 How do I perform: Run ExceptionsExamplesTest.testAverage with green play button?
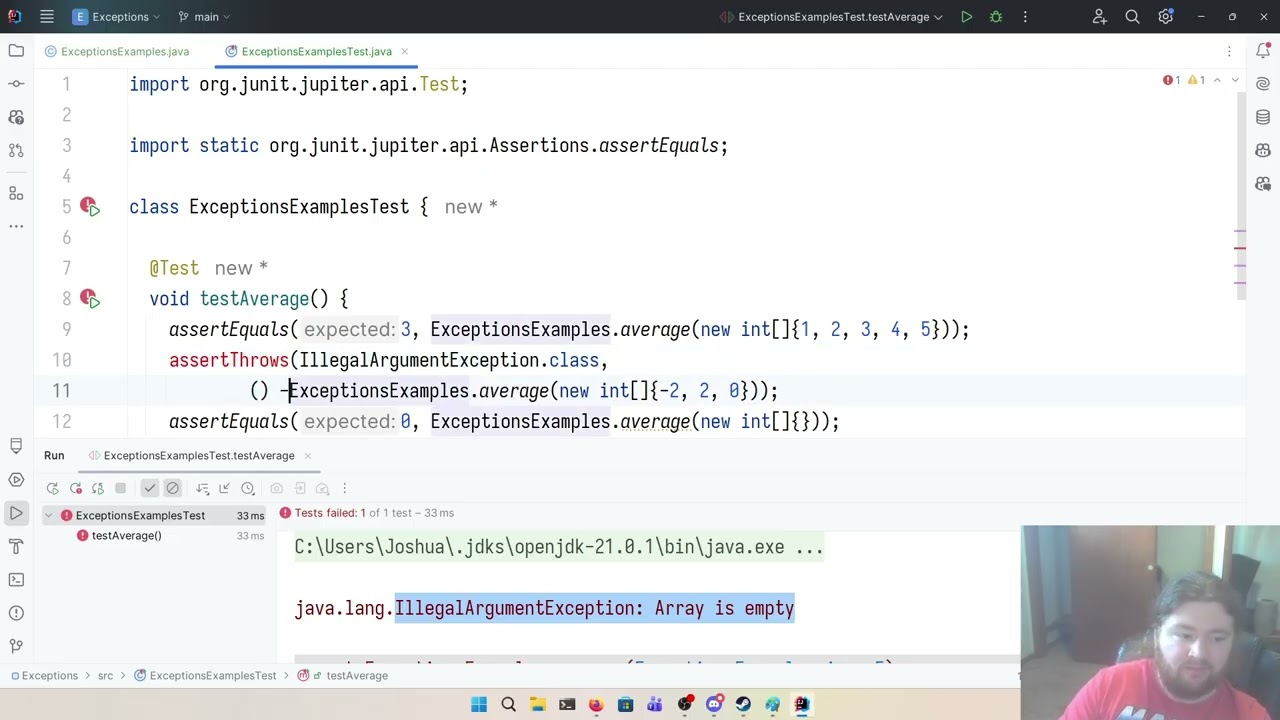click(966, 17)
